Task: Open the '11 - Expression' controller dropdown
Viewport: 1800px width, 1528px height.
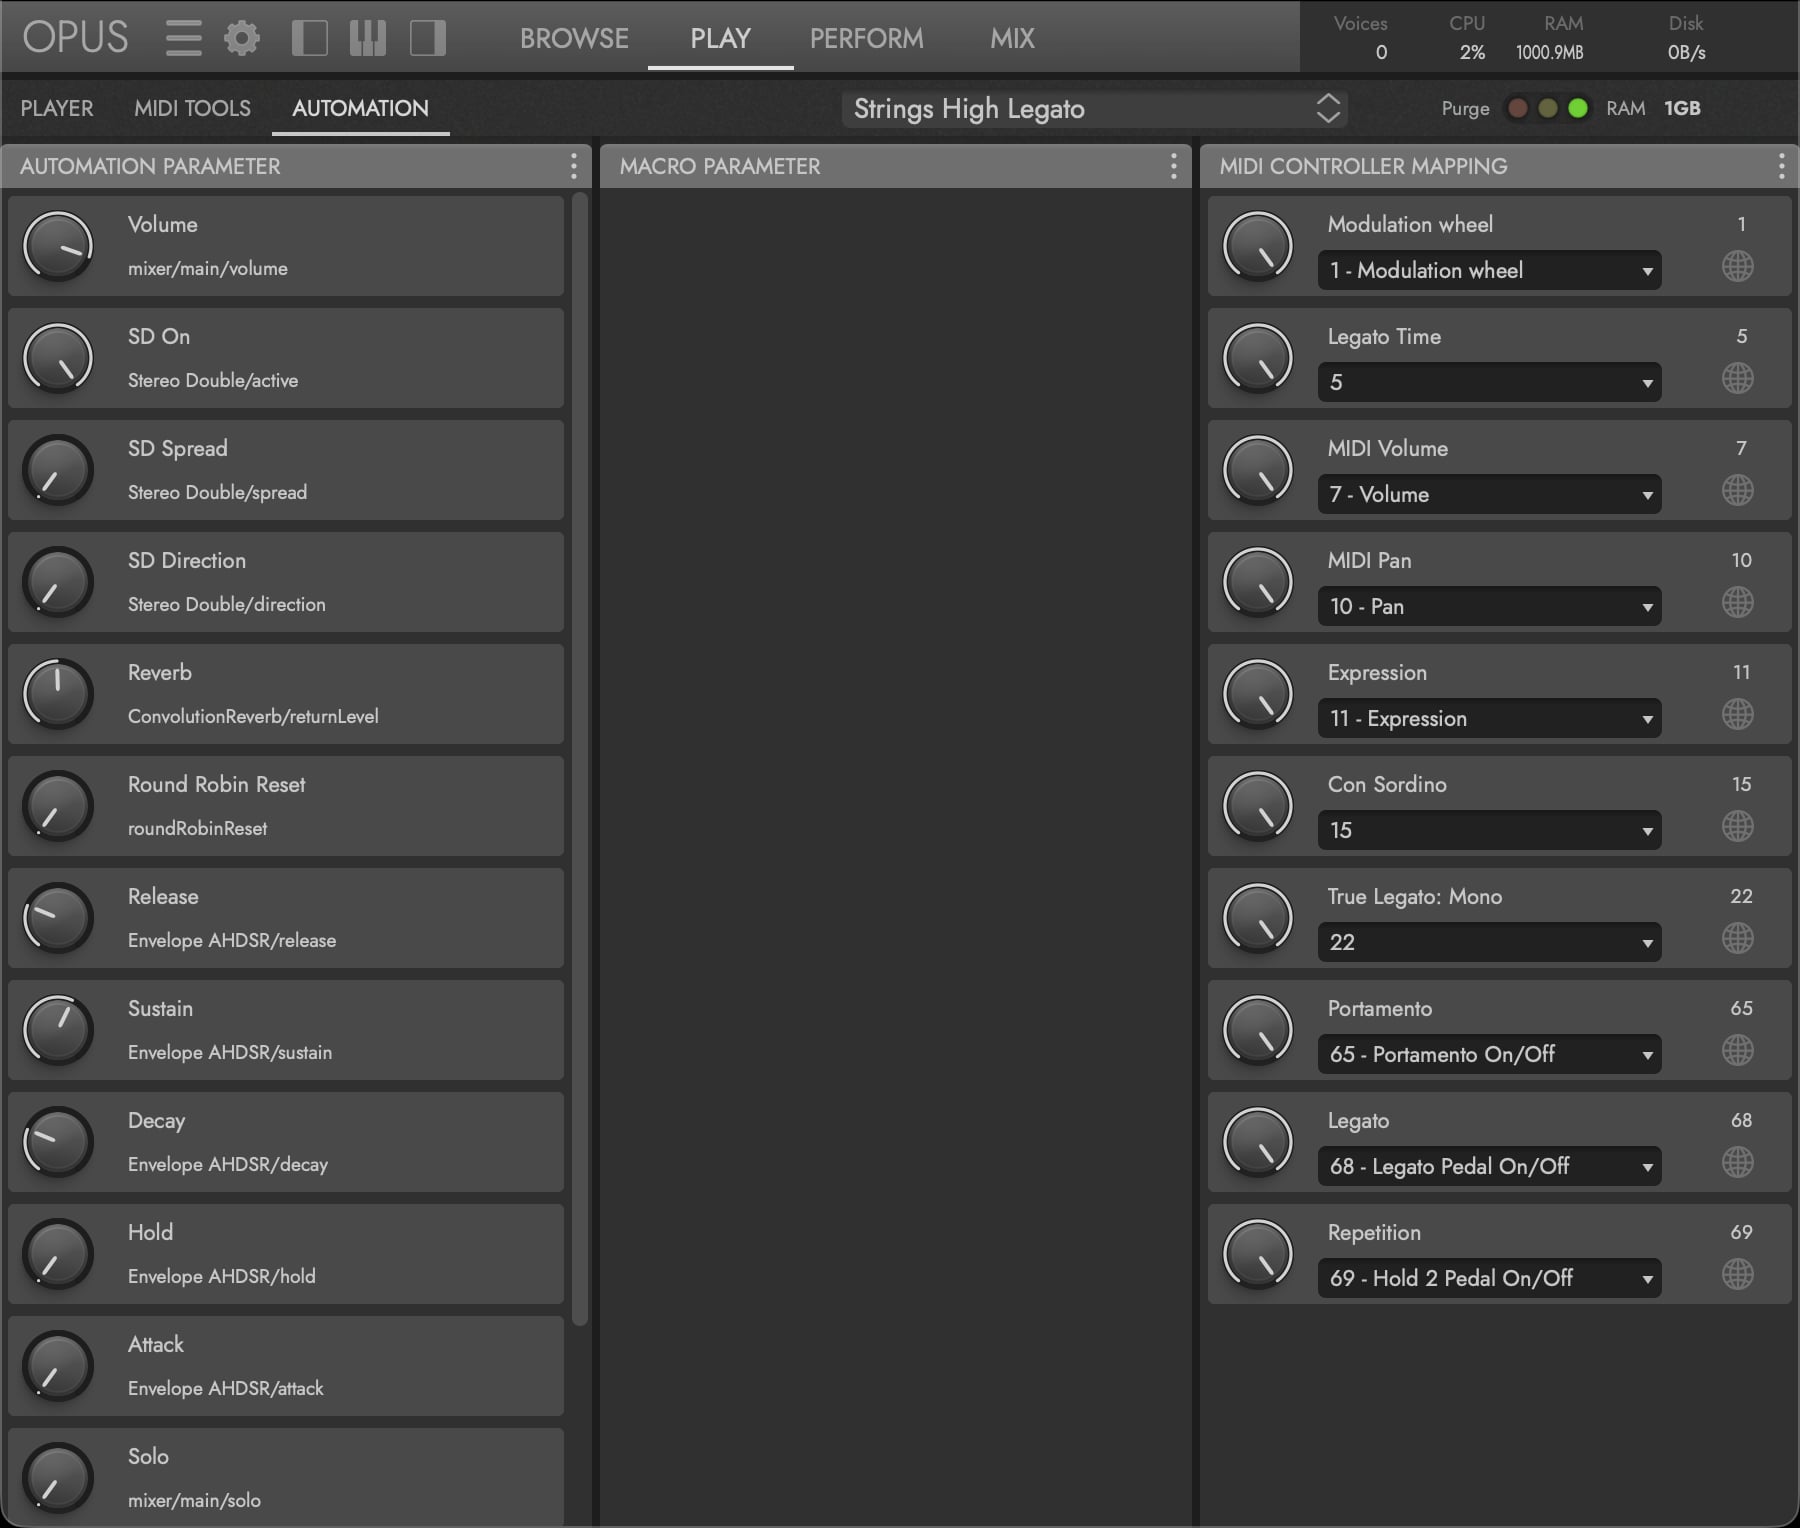Action: (x=1490, y=718)
